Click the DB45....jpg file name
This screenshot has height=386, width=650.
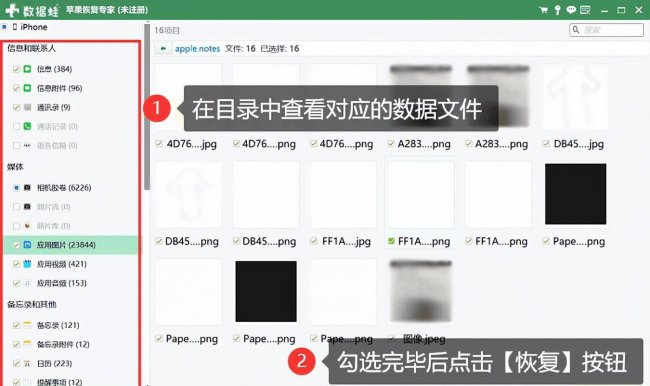click(579, 144)
